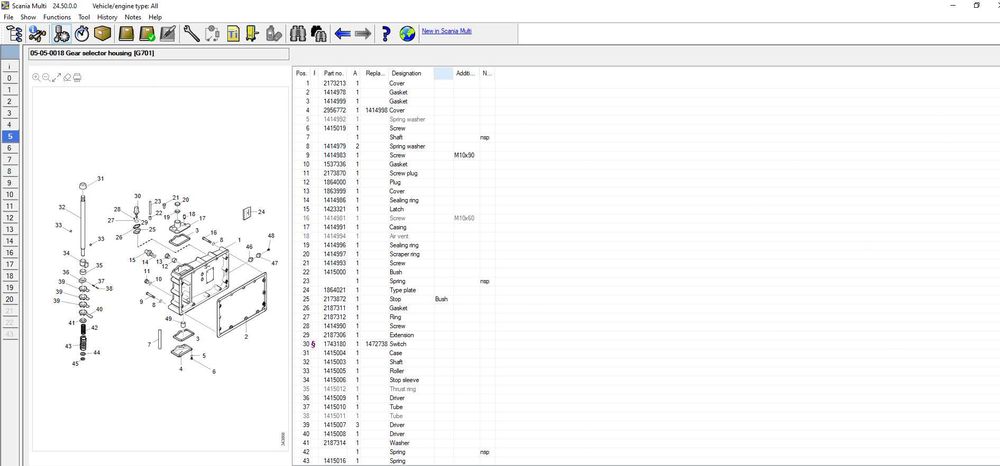This screenshot has width=1000, height=466.
Task: Click the binoculars with tree search icon
Action: tap(319, 33)
